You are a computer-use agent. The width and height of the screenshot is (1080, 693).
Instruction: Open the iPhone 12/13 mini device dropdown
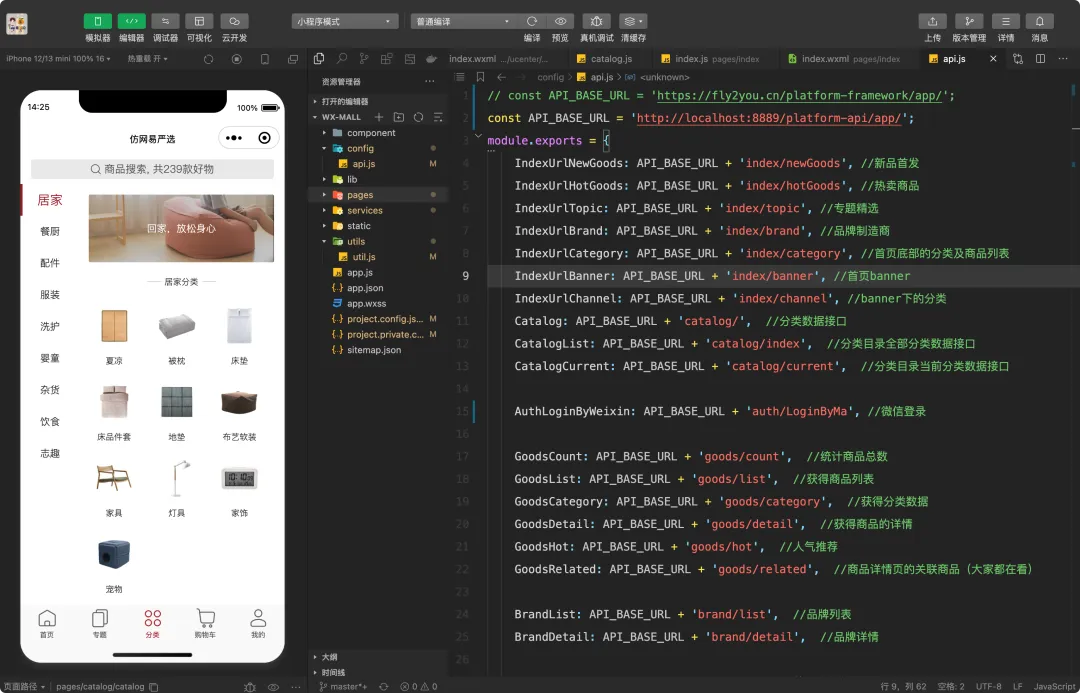[x=59, y=59]
